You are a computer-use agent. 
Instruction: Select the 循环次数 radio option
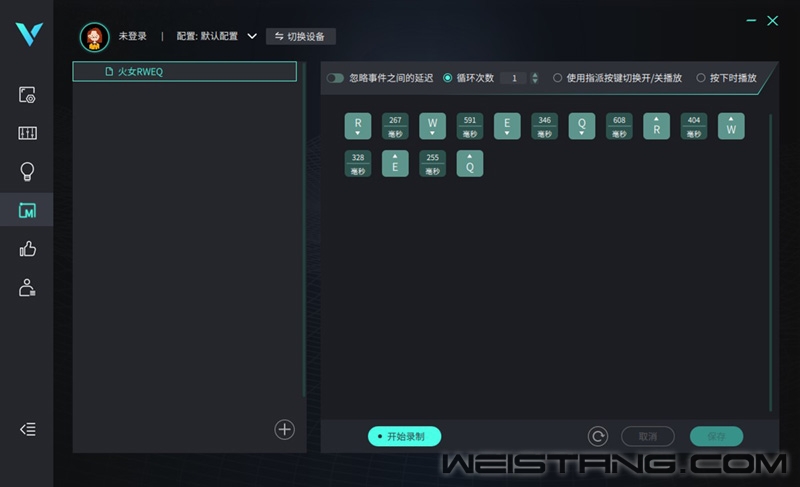point(448,78)
